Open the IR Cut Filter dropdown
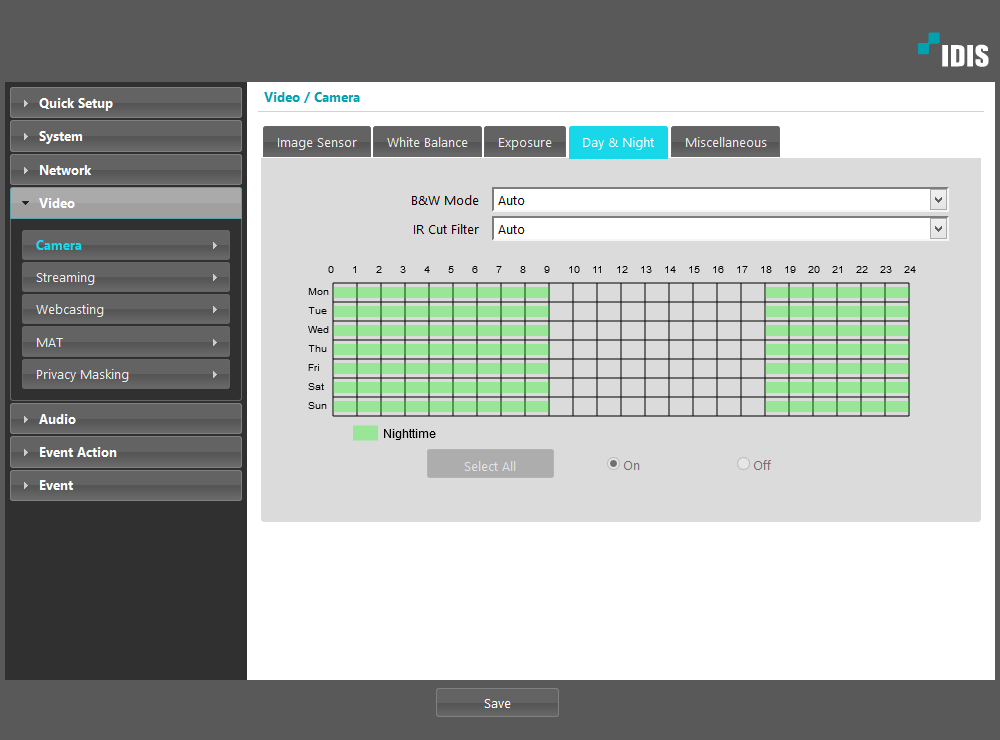 [719, 229]
